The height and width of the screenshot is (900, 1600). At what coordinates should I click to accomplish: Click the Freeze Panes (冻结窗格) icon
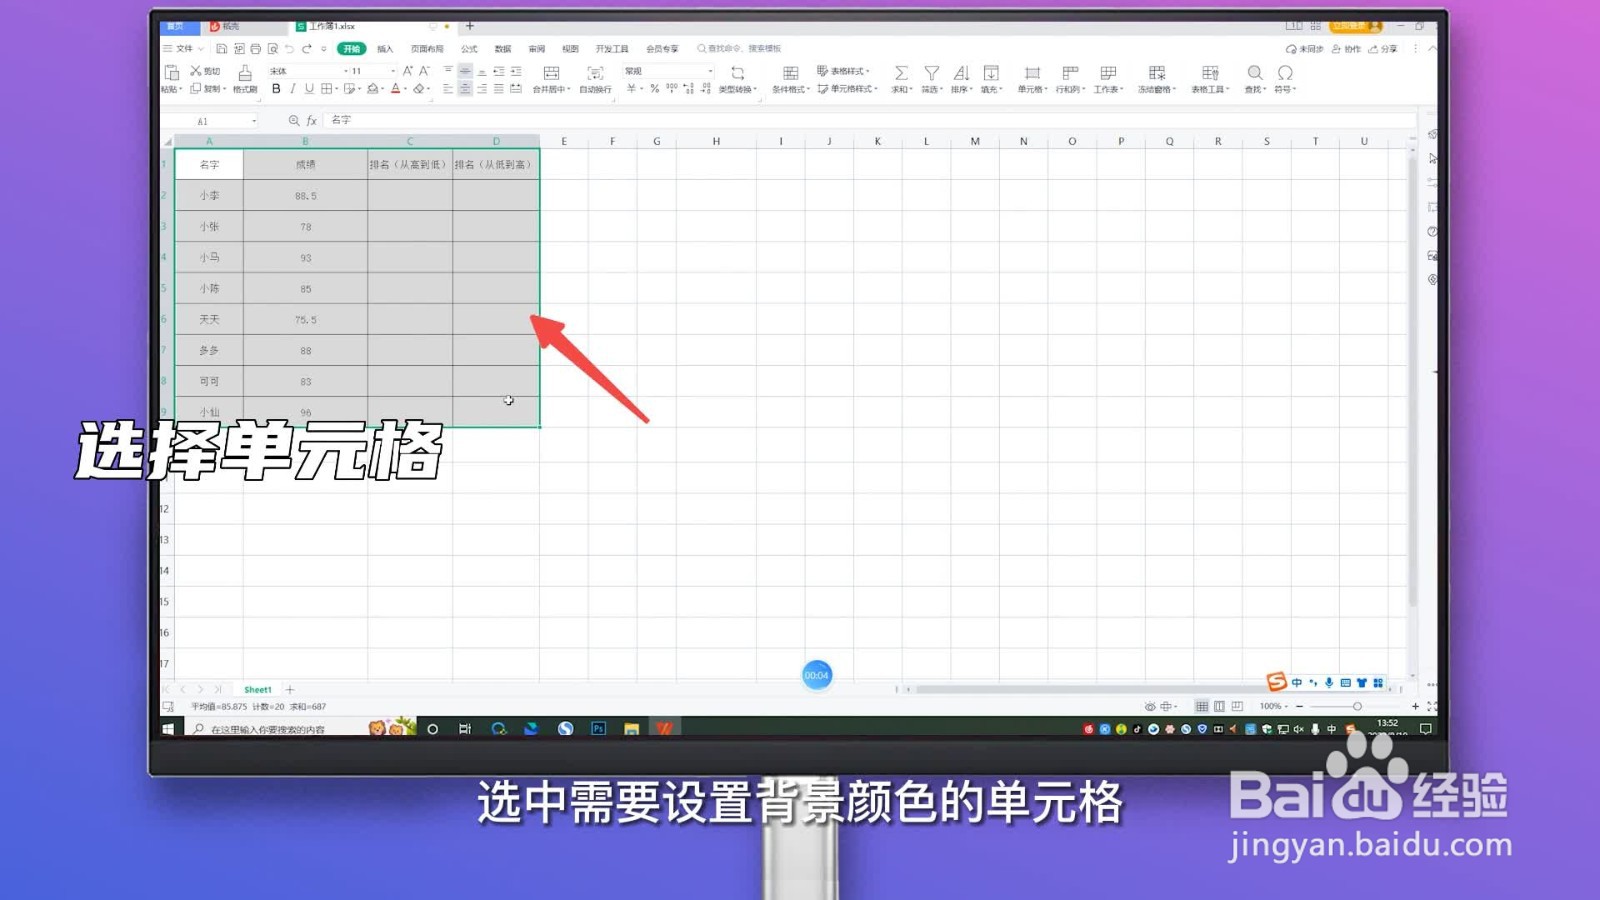tap(1157, 73)
